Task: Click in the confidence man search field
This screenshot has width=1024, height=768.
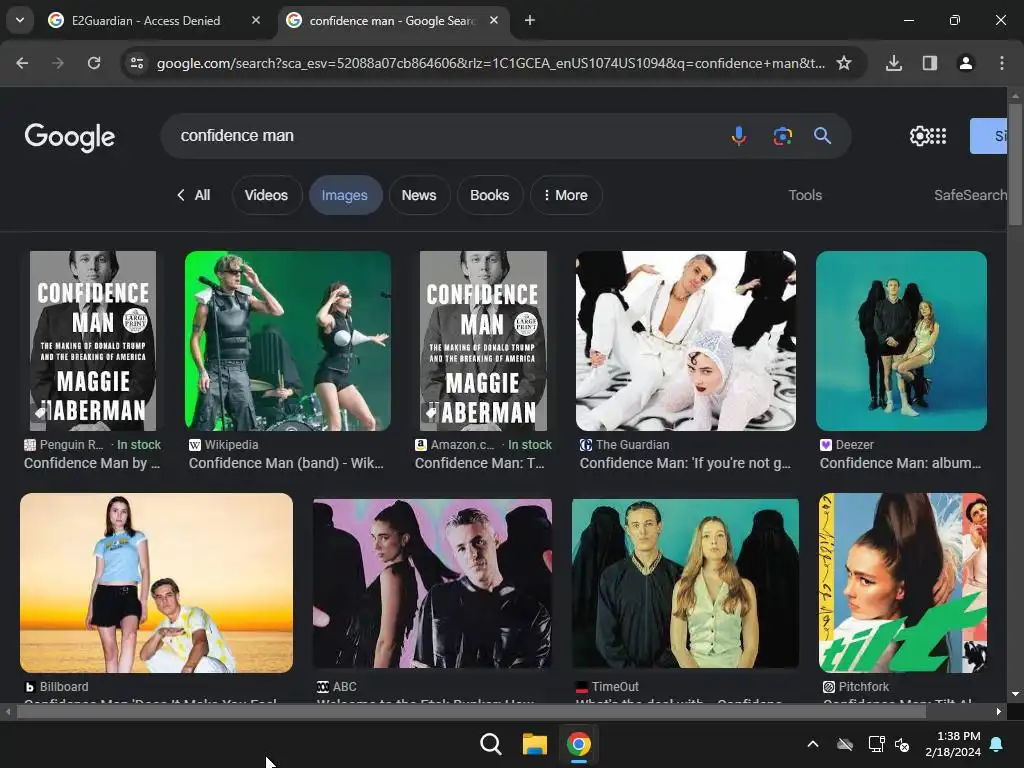Action: pos(444,136)
